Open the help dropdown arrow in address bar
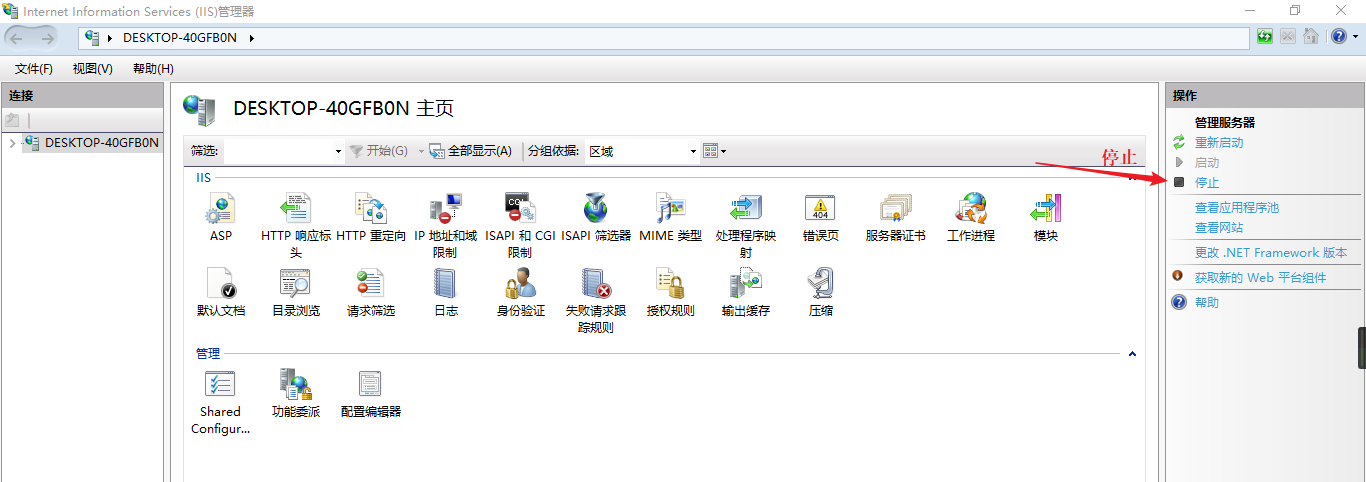This screenshot has width=1366, height=482. (x=1354, y=37)
